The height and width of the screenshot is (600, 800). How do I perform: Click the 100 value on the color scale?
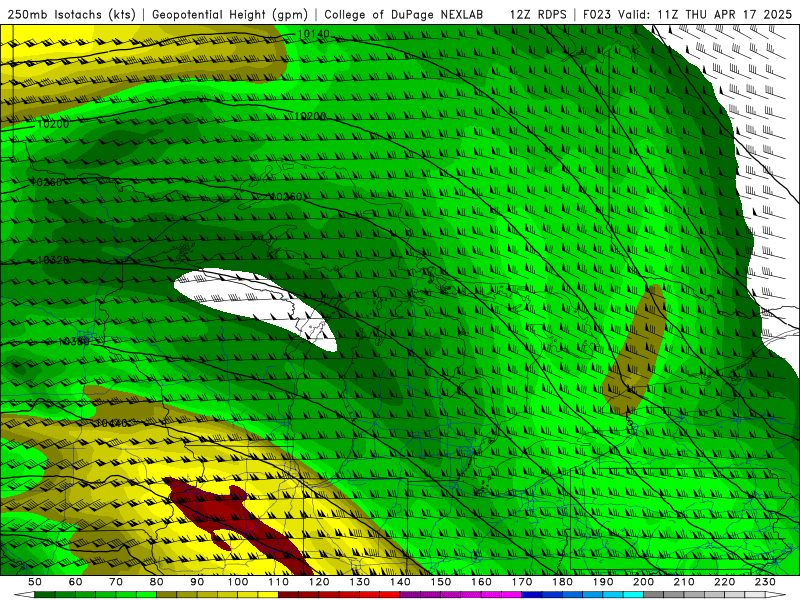[238, 582]
